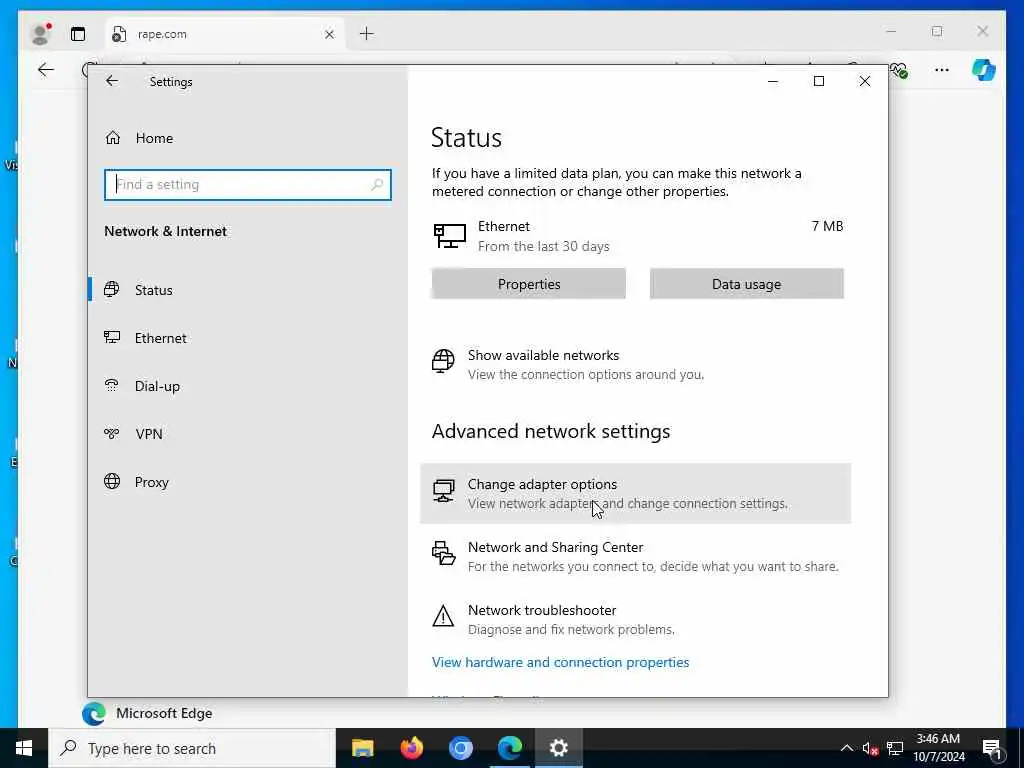This screenshot has height=768, width=1024.
Task: Click the Status globe icon in sidebar
Action: pyautogui.click(x=112, y=289)
